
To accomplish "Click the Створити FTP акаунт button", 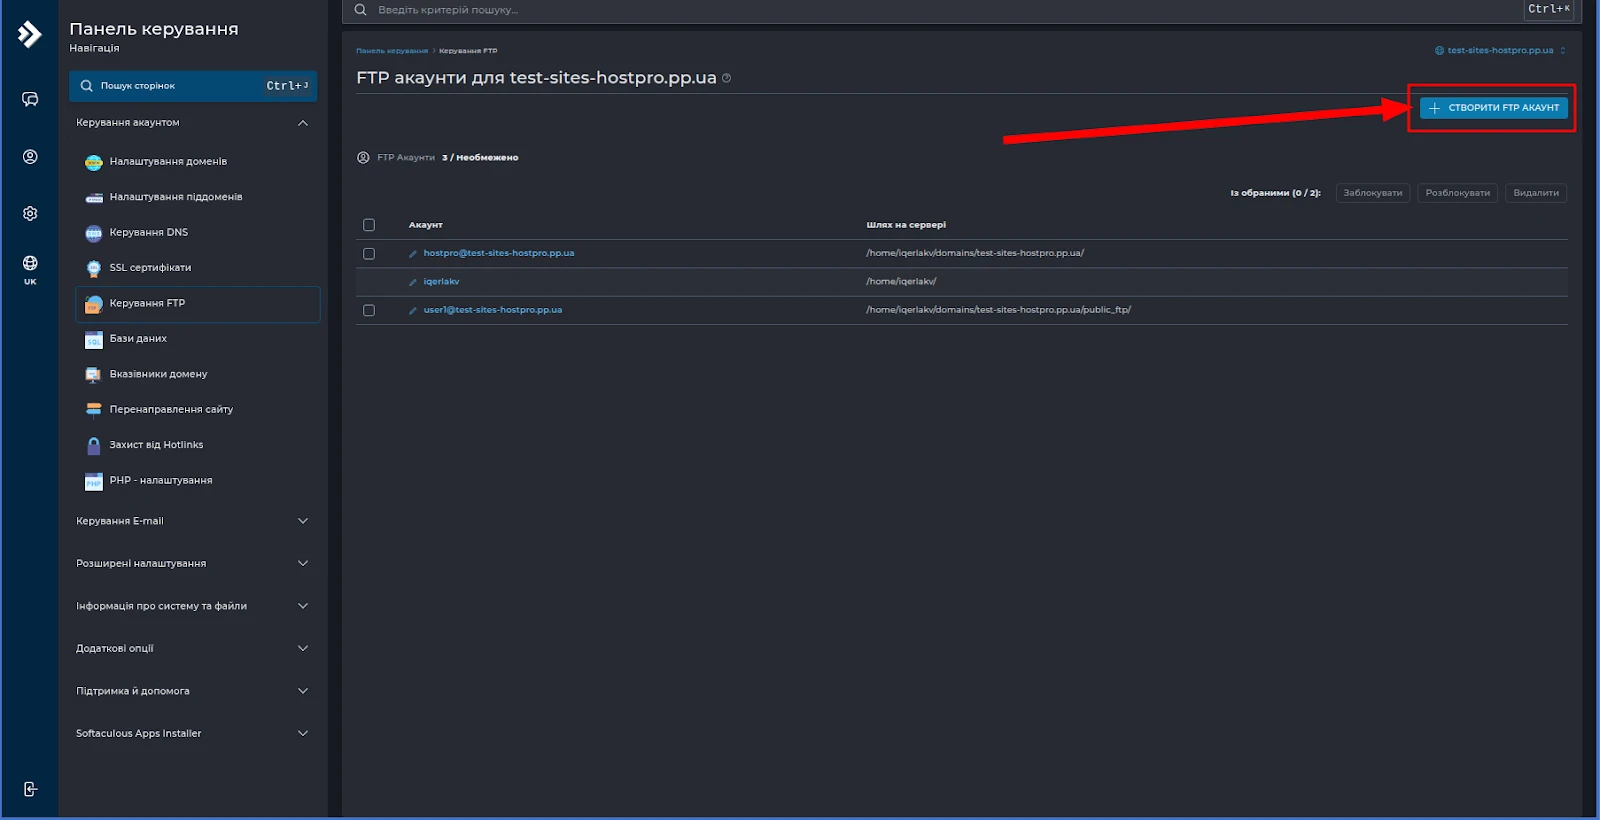I will click(x=1493, y=108).
